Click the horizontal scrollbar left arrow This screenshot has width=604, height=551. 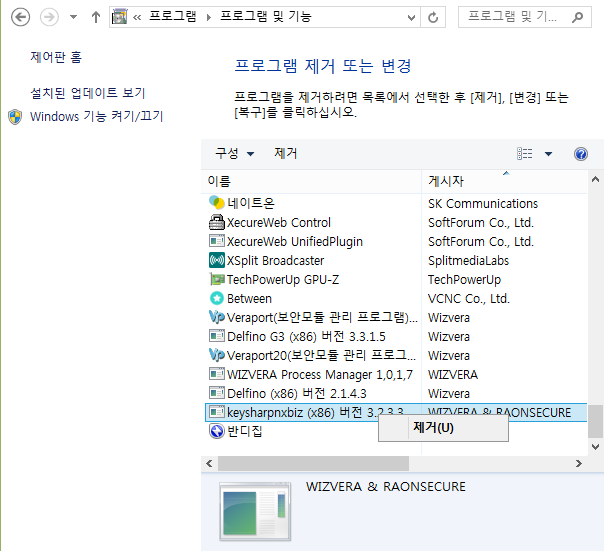(209, 464)
